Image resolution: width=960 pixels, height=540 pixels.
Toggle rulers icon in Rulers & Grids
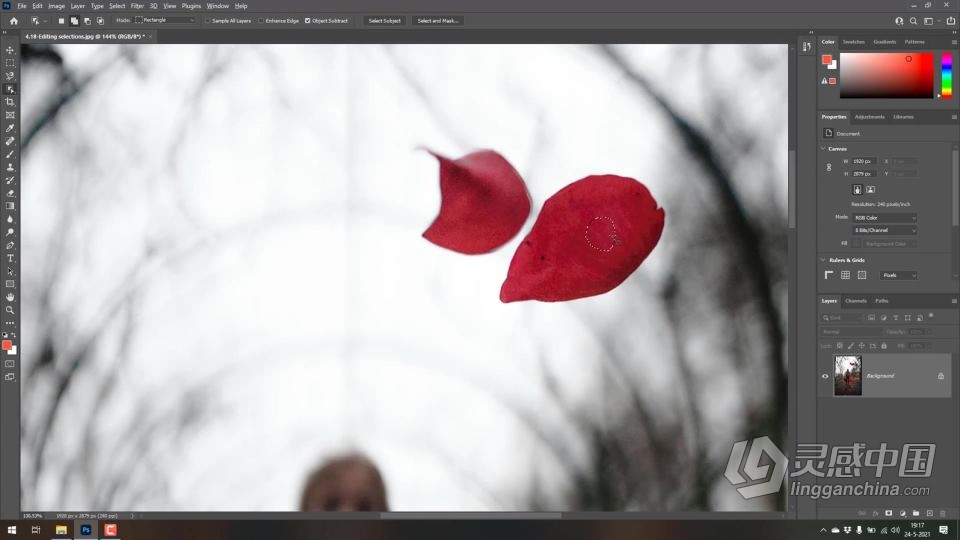829,276
